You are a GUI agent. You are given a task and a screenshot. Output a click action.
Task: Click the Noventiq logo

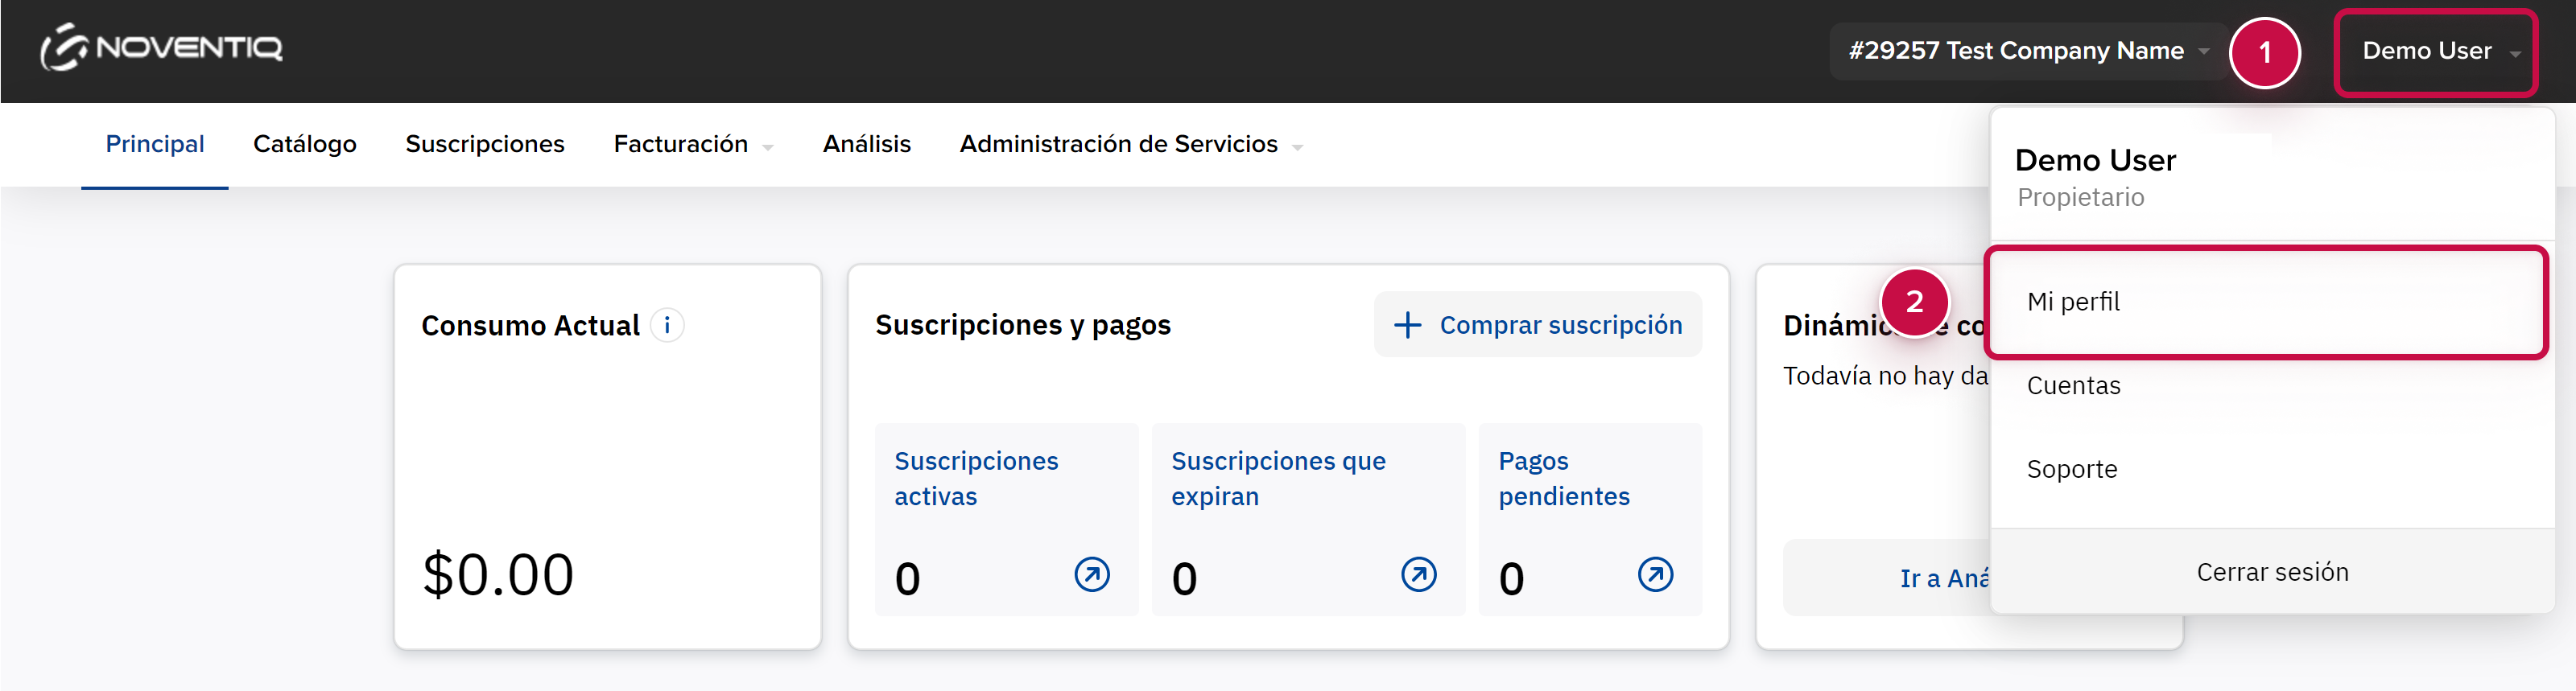[x=161, y=48]
